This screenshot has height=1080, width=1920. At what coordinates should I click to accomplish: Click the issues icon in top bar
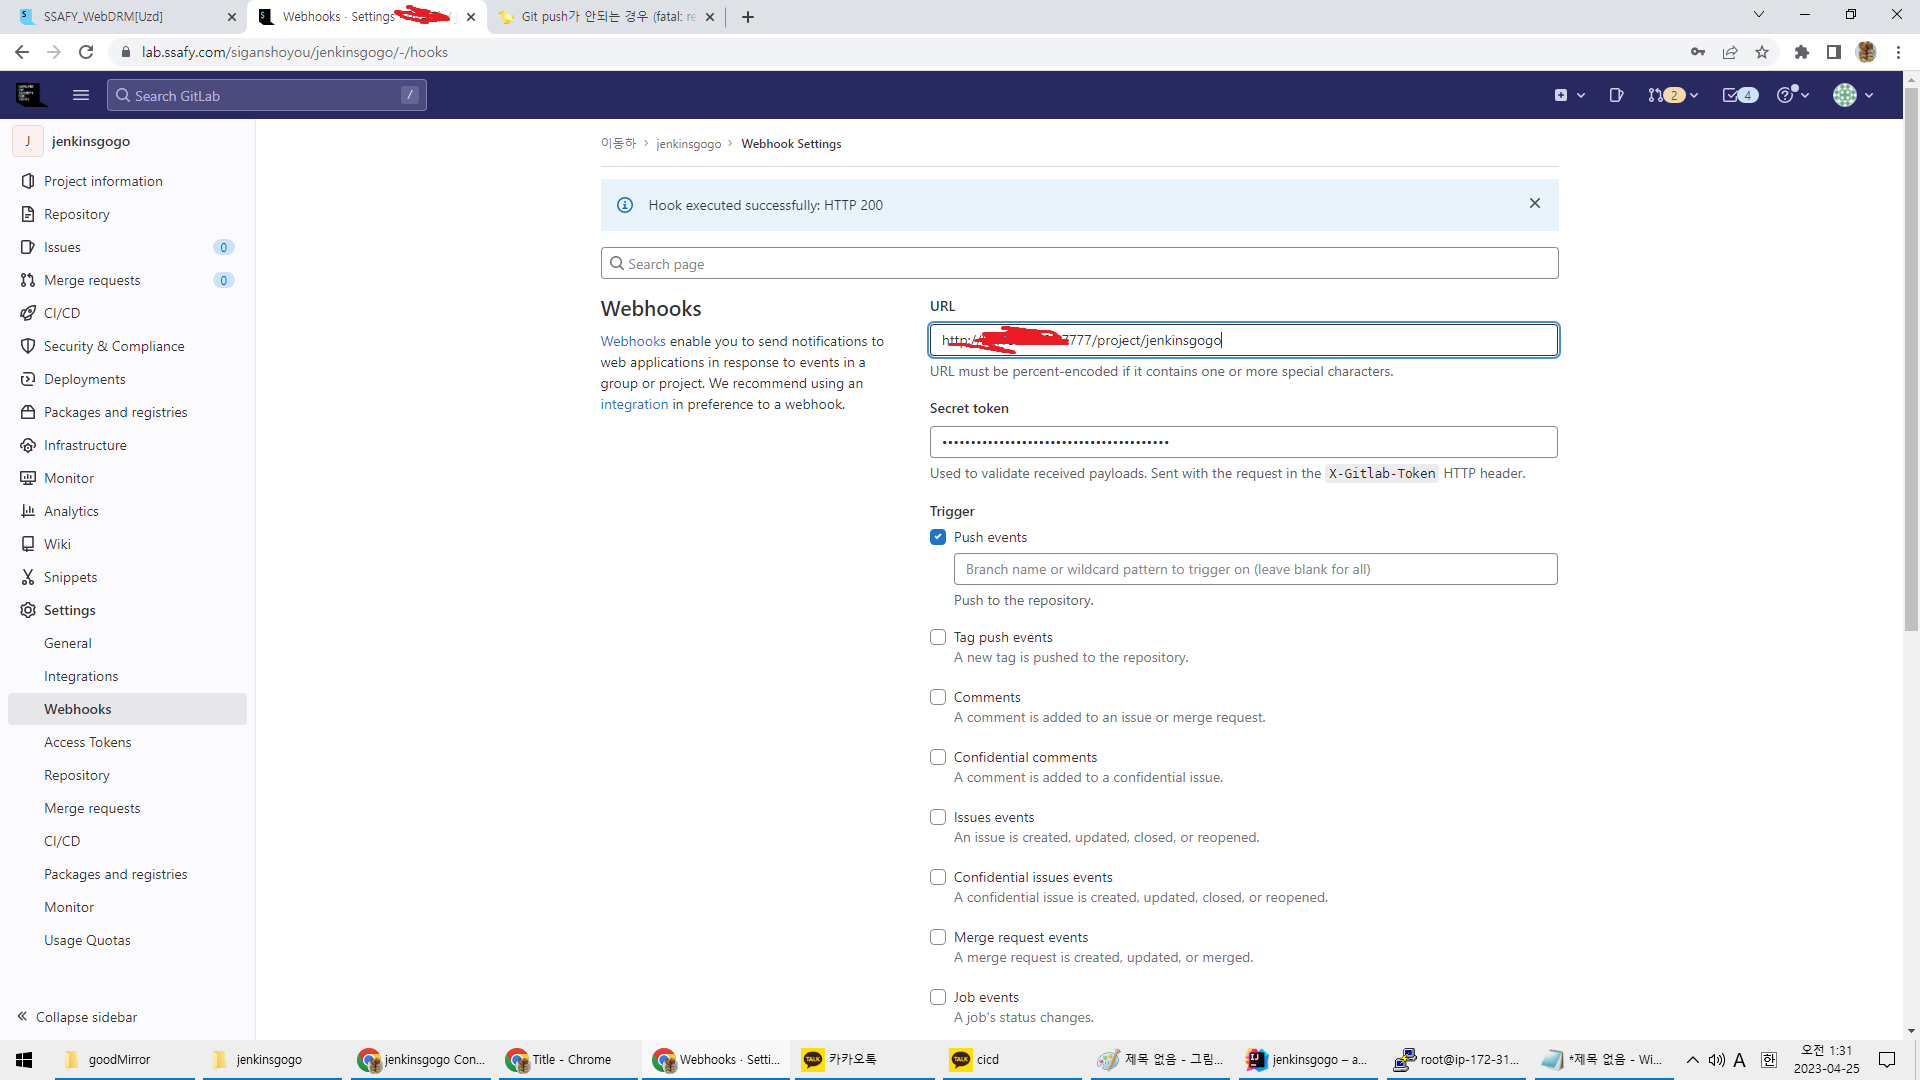point(1616,95)
